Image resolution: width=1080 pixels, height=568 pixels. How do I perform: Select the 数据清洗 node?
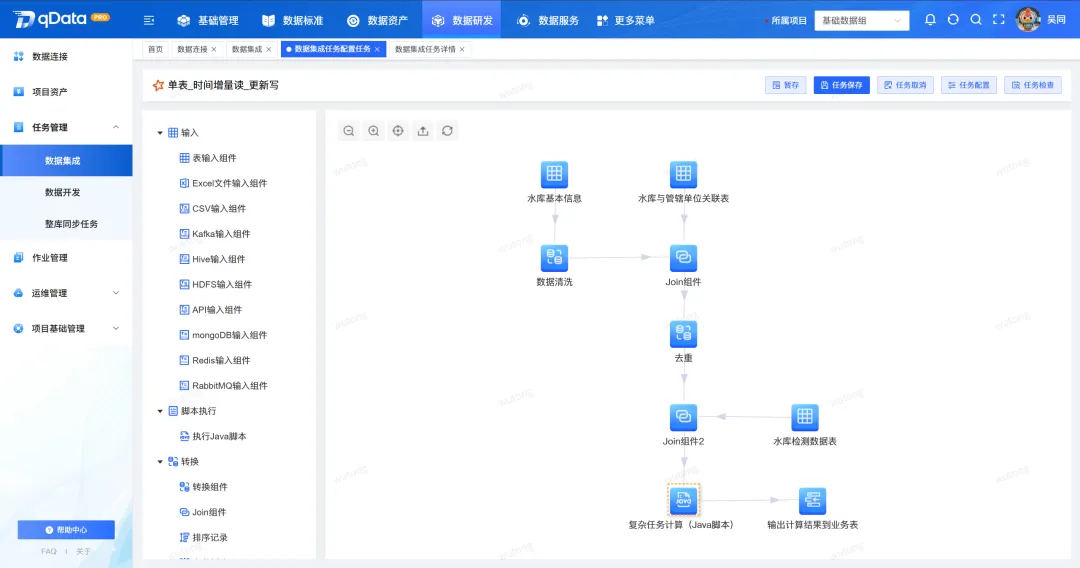coord(554,257)
